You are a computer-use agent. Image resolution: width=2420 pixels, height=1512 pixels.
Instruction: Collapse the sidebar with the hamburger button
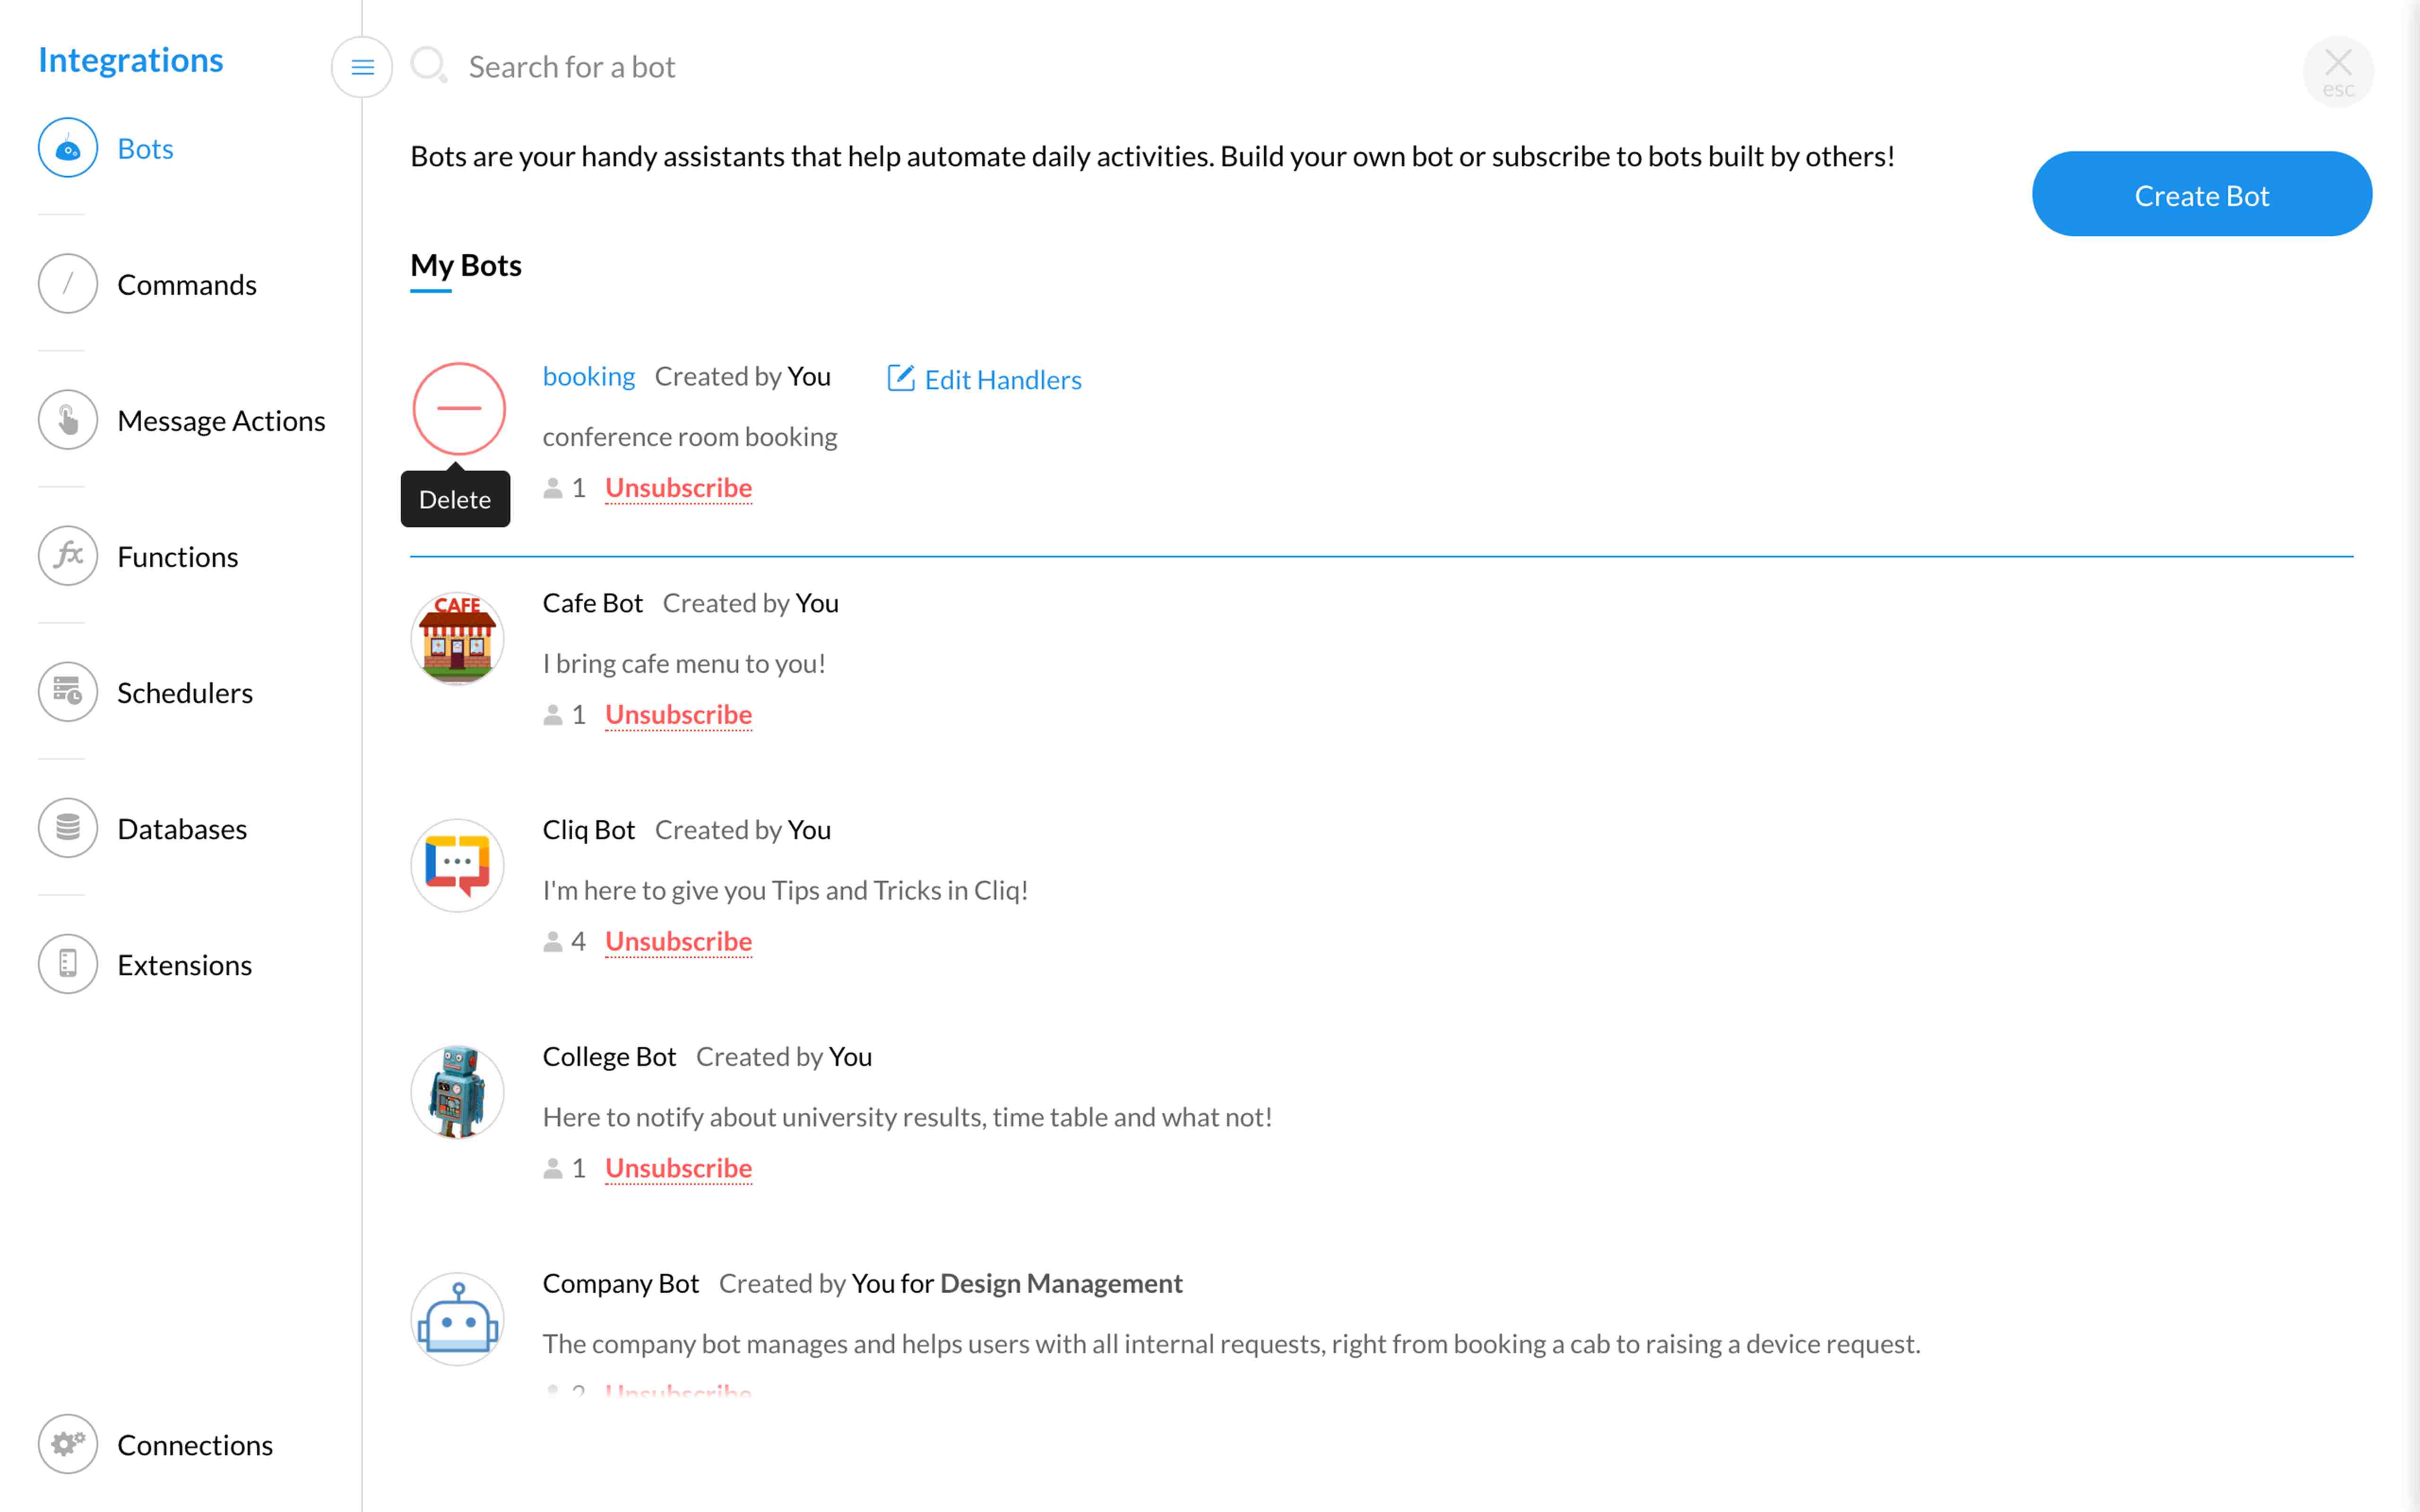tap(362, 67)
